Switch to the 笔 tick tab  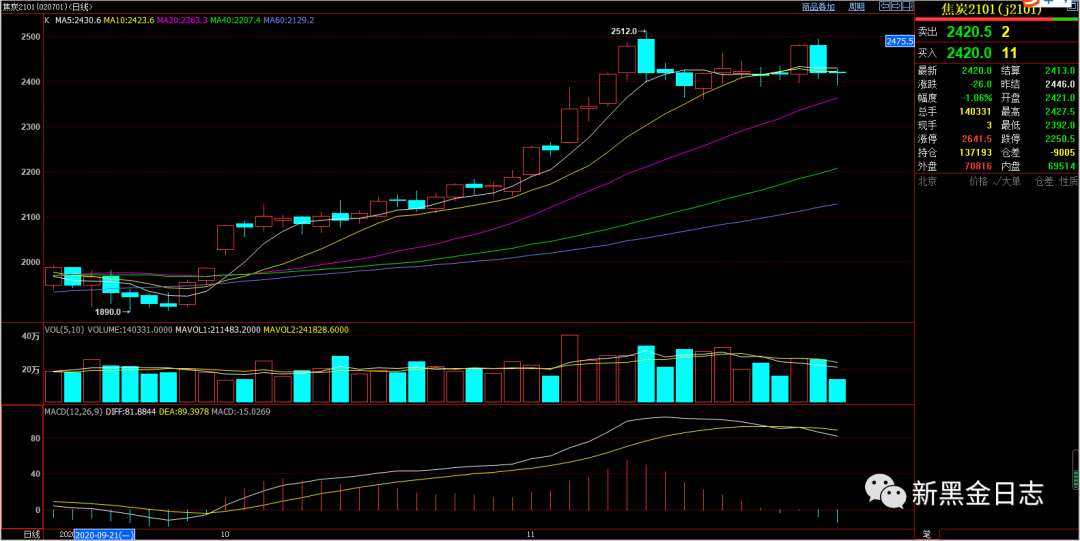[x=926, y=534]
